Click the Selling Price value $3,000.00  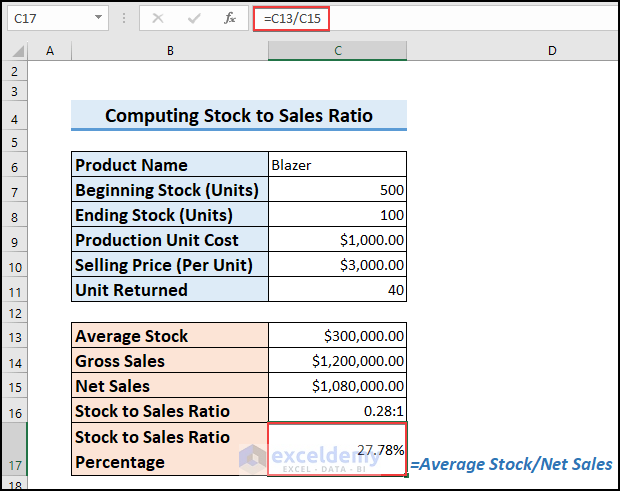coord(338,264)
